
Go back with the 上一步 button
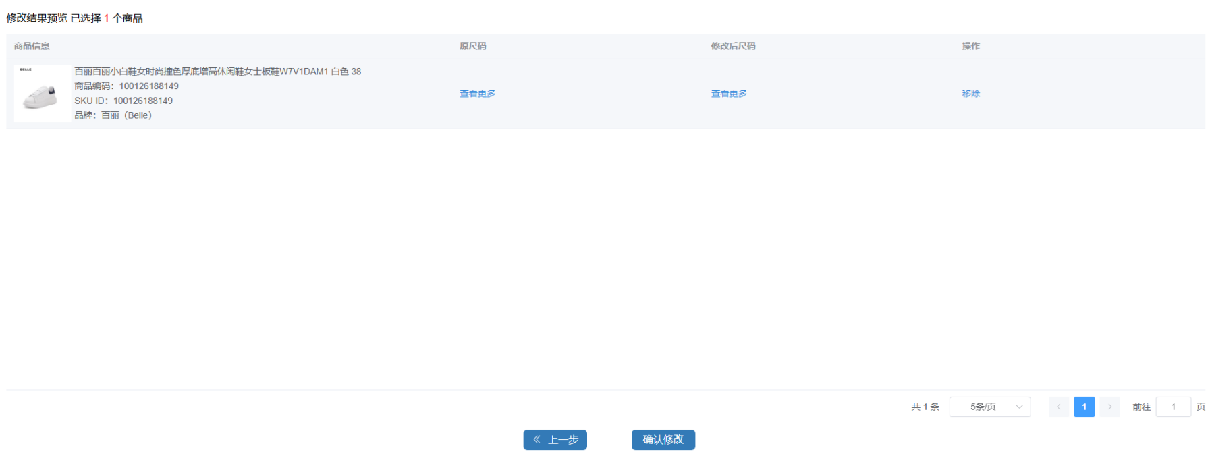click(x=555, y=440)
